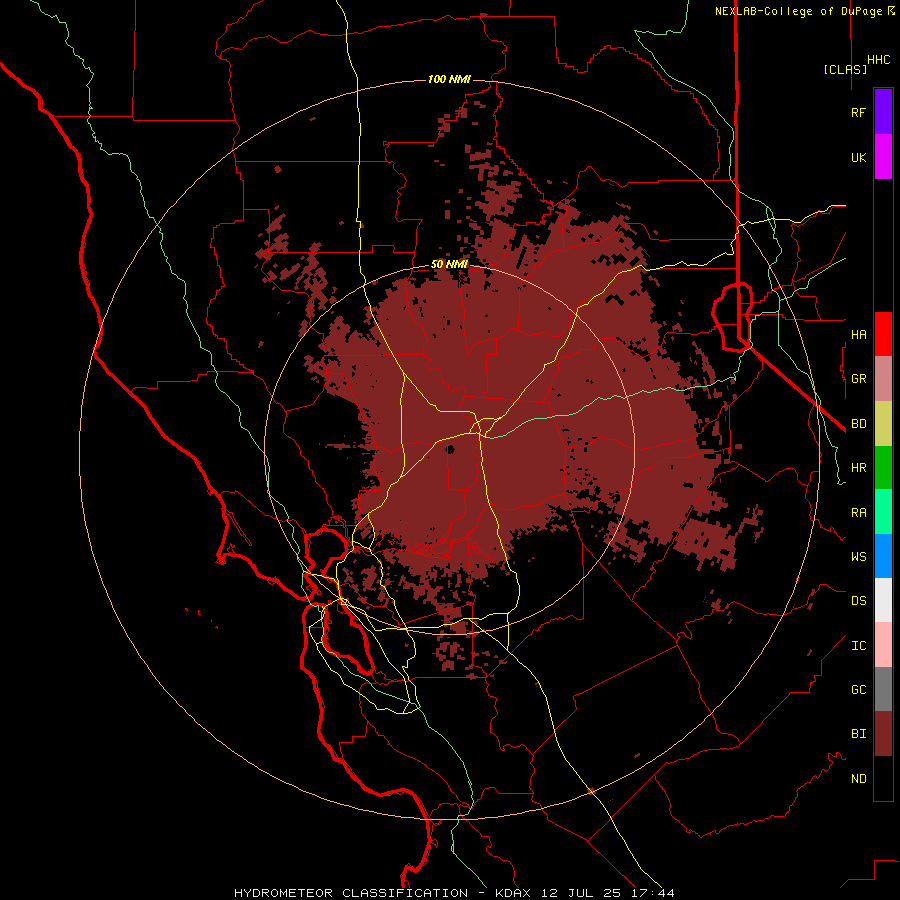Click the IC legend label
The image size is (900, 900).
tap(858, 645)
